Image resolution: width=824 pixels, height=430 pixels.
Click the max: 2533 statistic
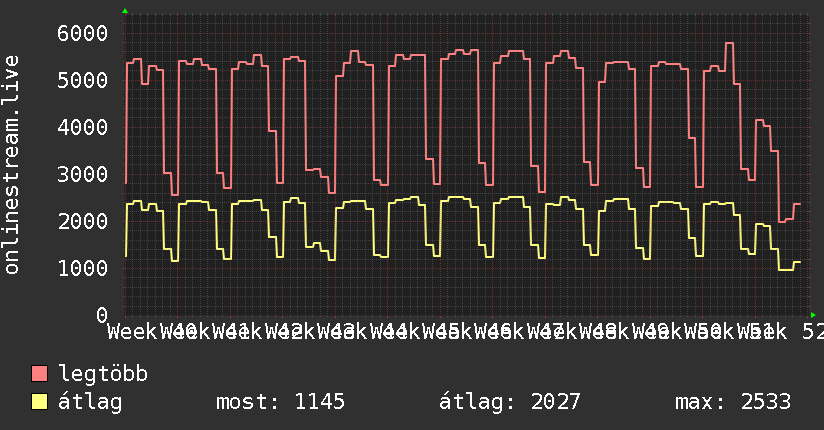point(733,402)
